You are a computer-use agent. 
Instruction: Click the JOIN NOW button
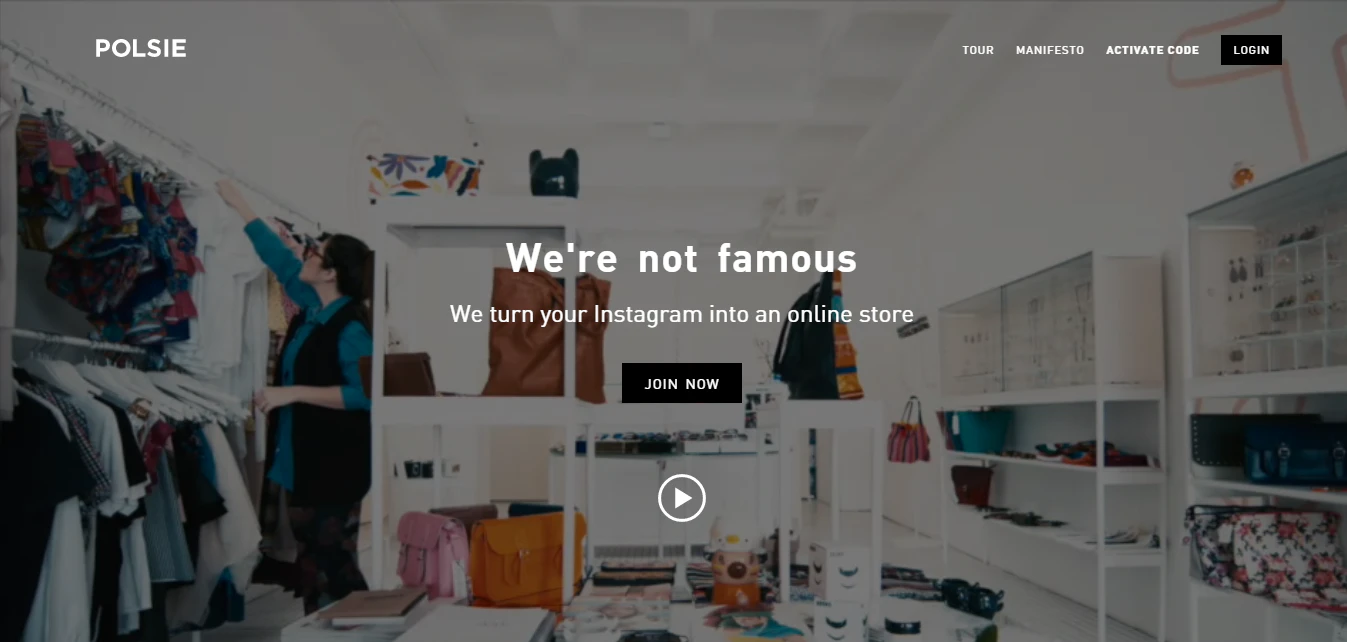point(682,383)
